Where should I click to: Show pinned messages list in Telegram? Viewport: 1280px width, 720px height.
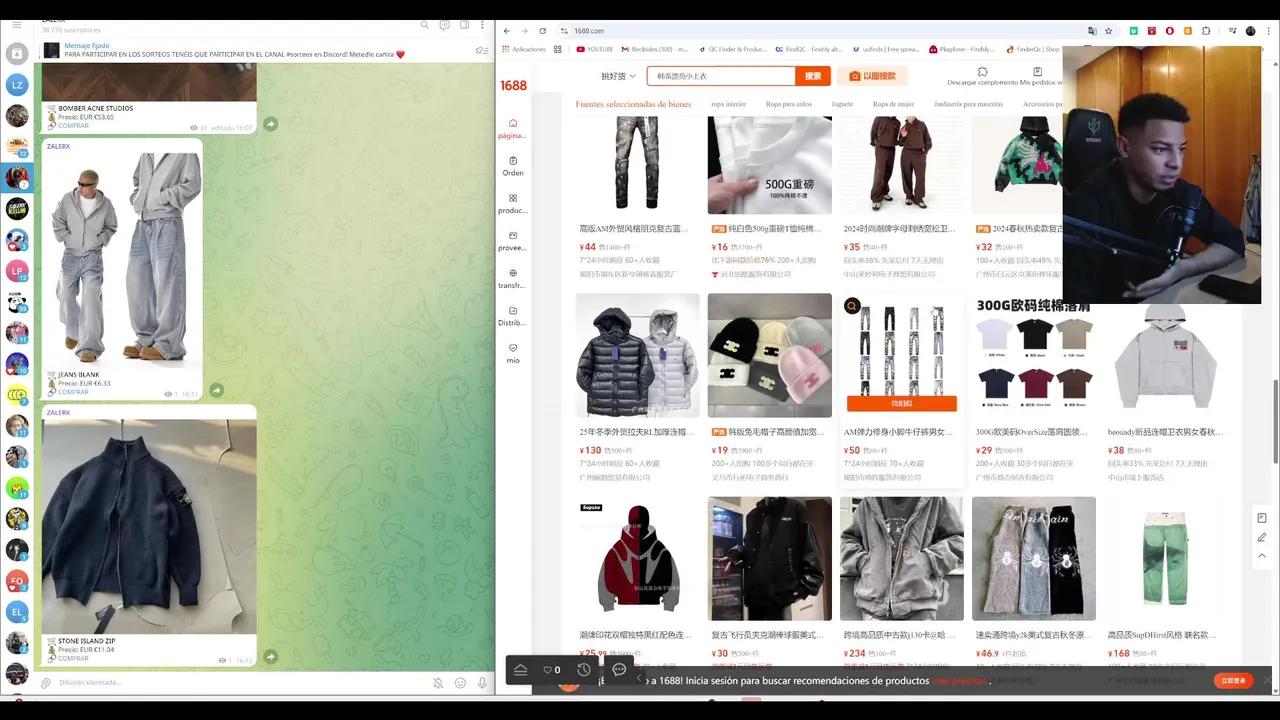481,50
